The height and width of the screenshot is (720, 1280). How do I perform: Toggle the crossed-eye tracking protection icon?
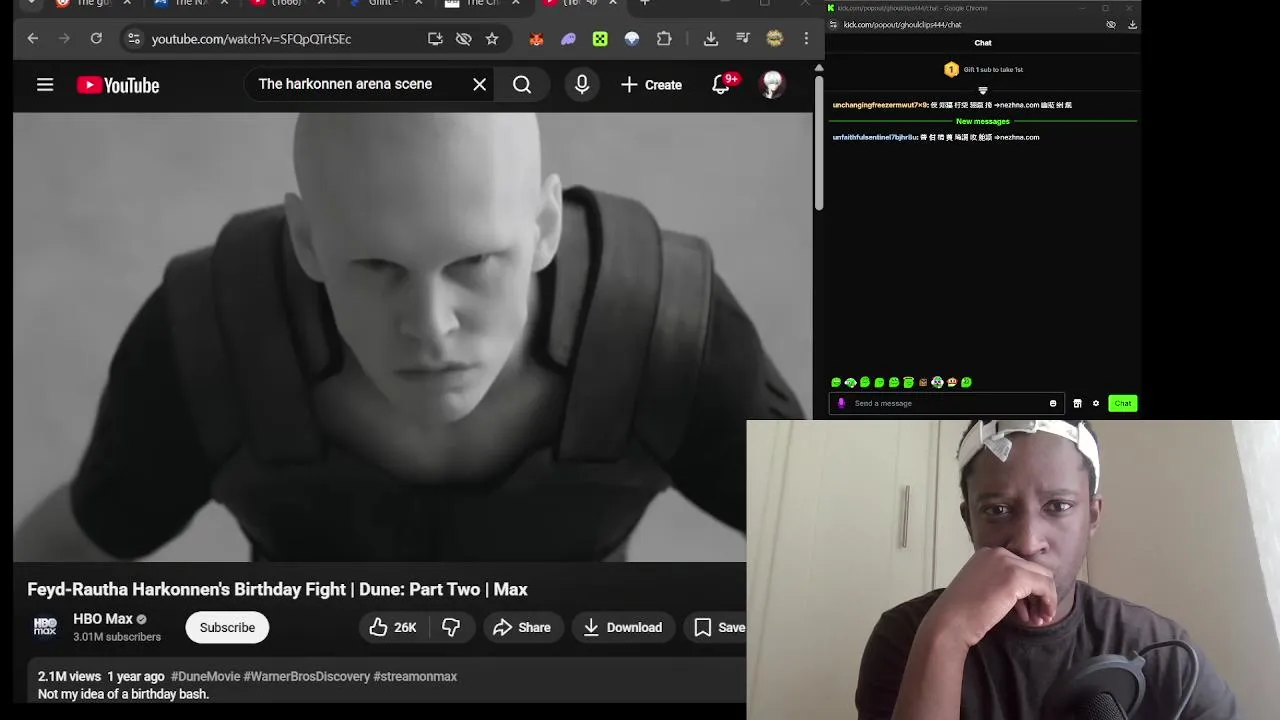[463, 39]
